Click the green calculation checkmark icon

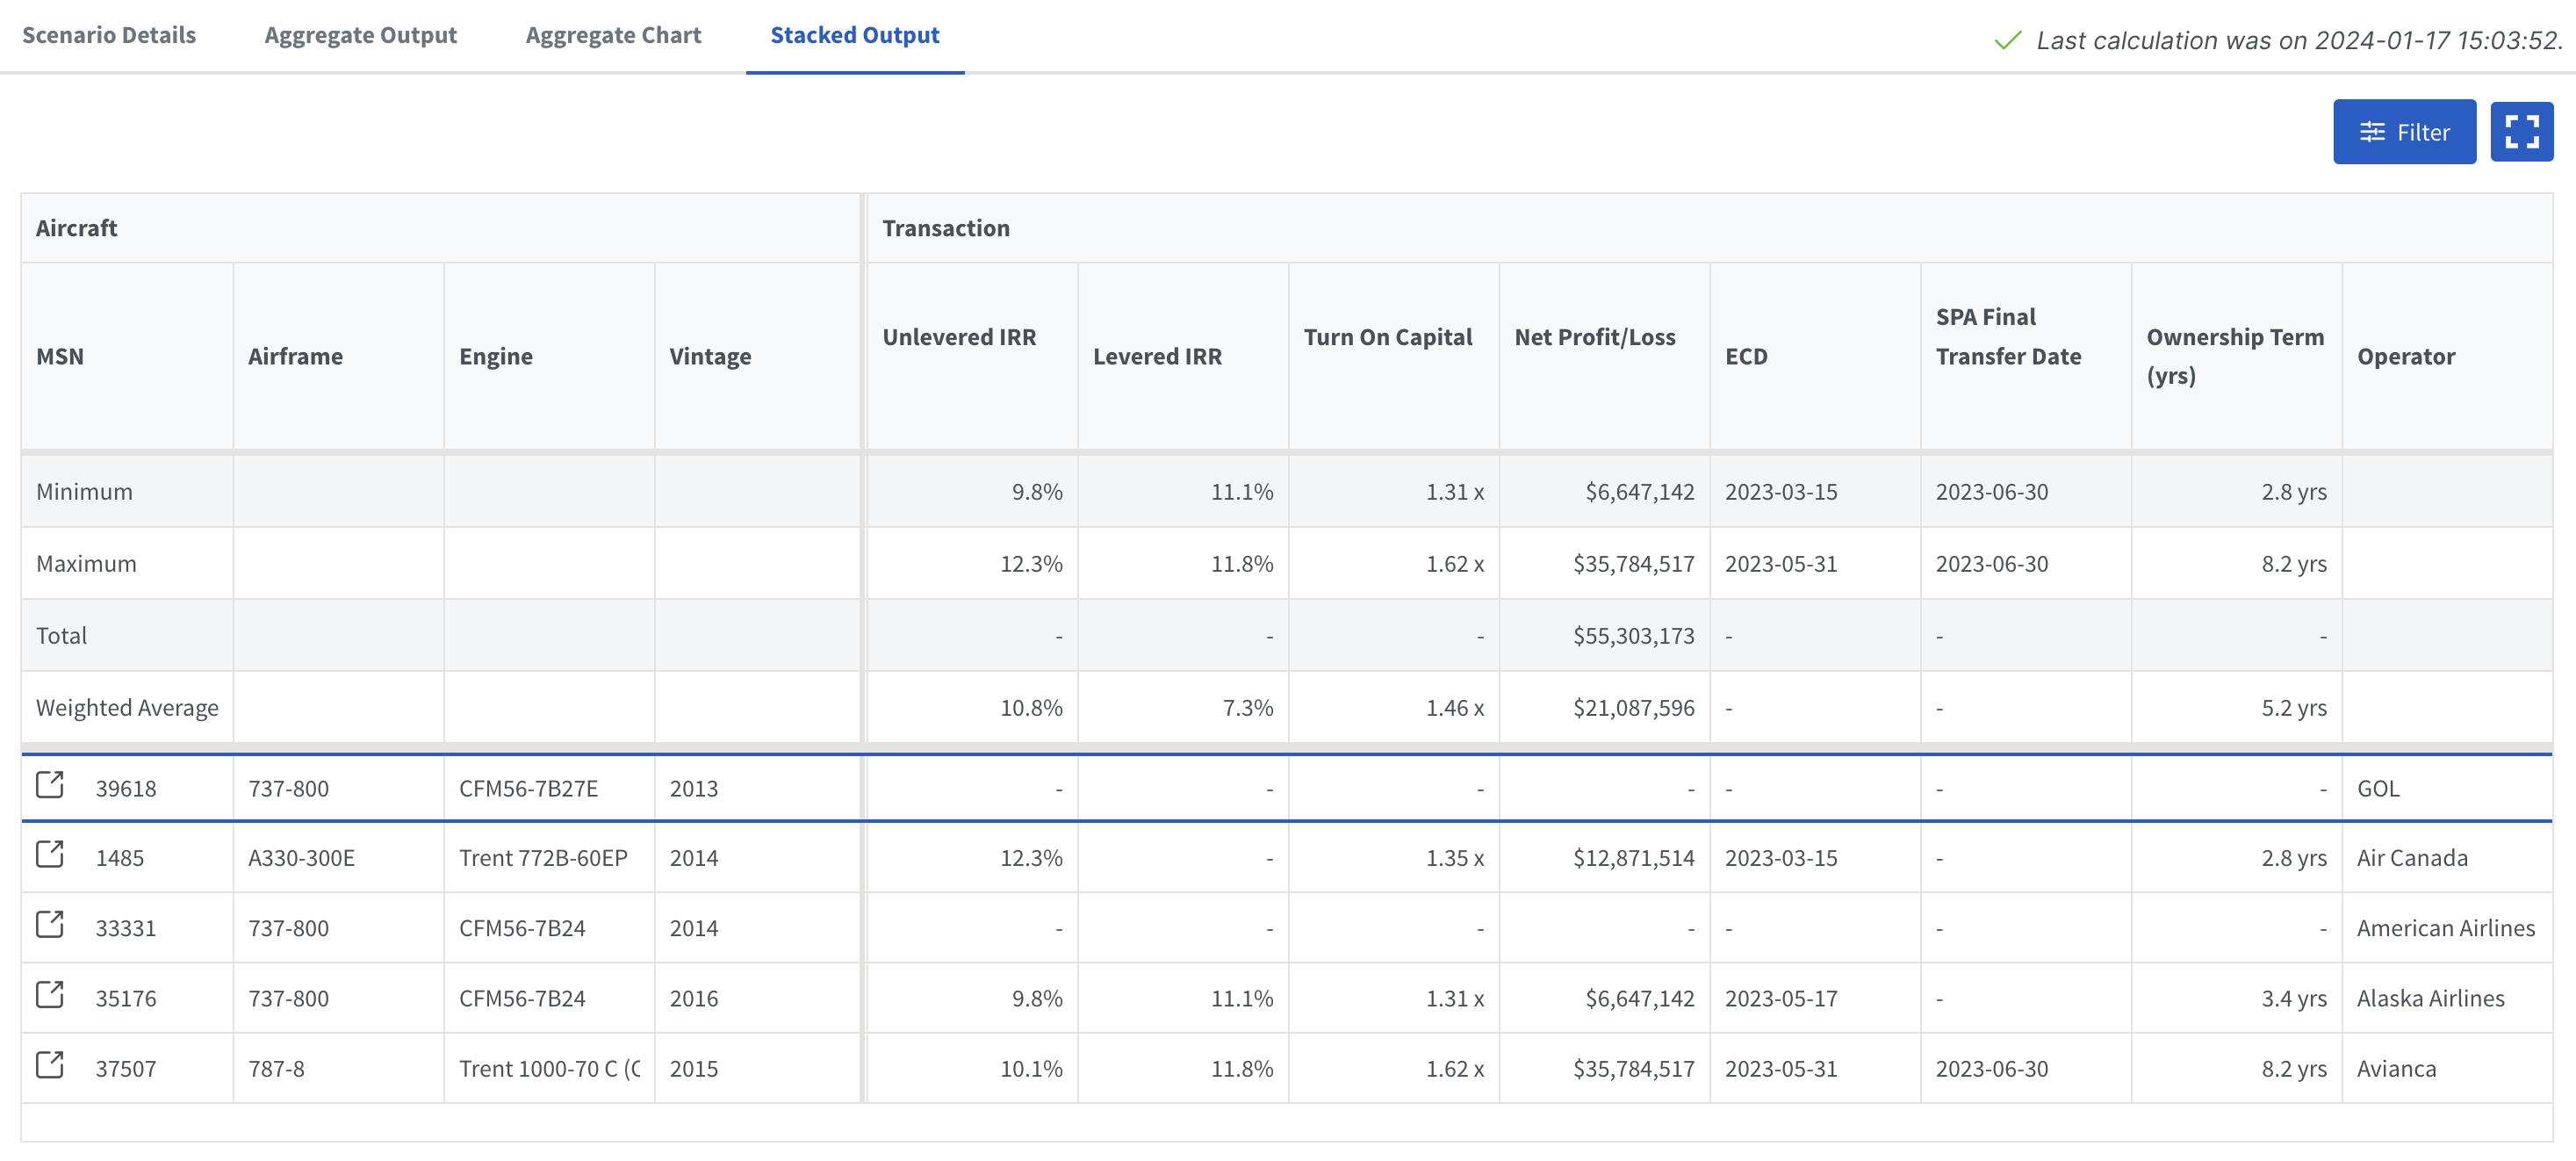2007,41
